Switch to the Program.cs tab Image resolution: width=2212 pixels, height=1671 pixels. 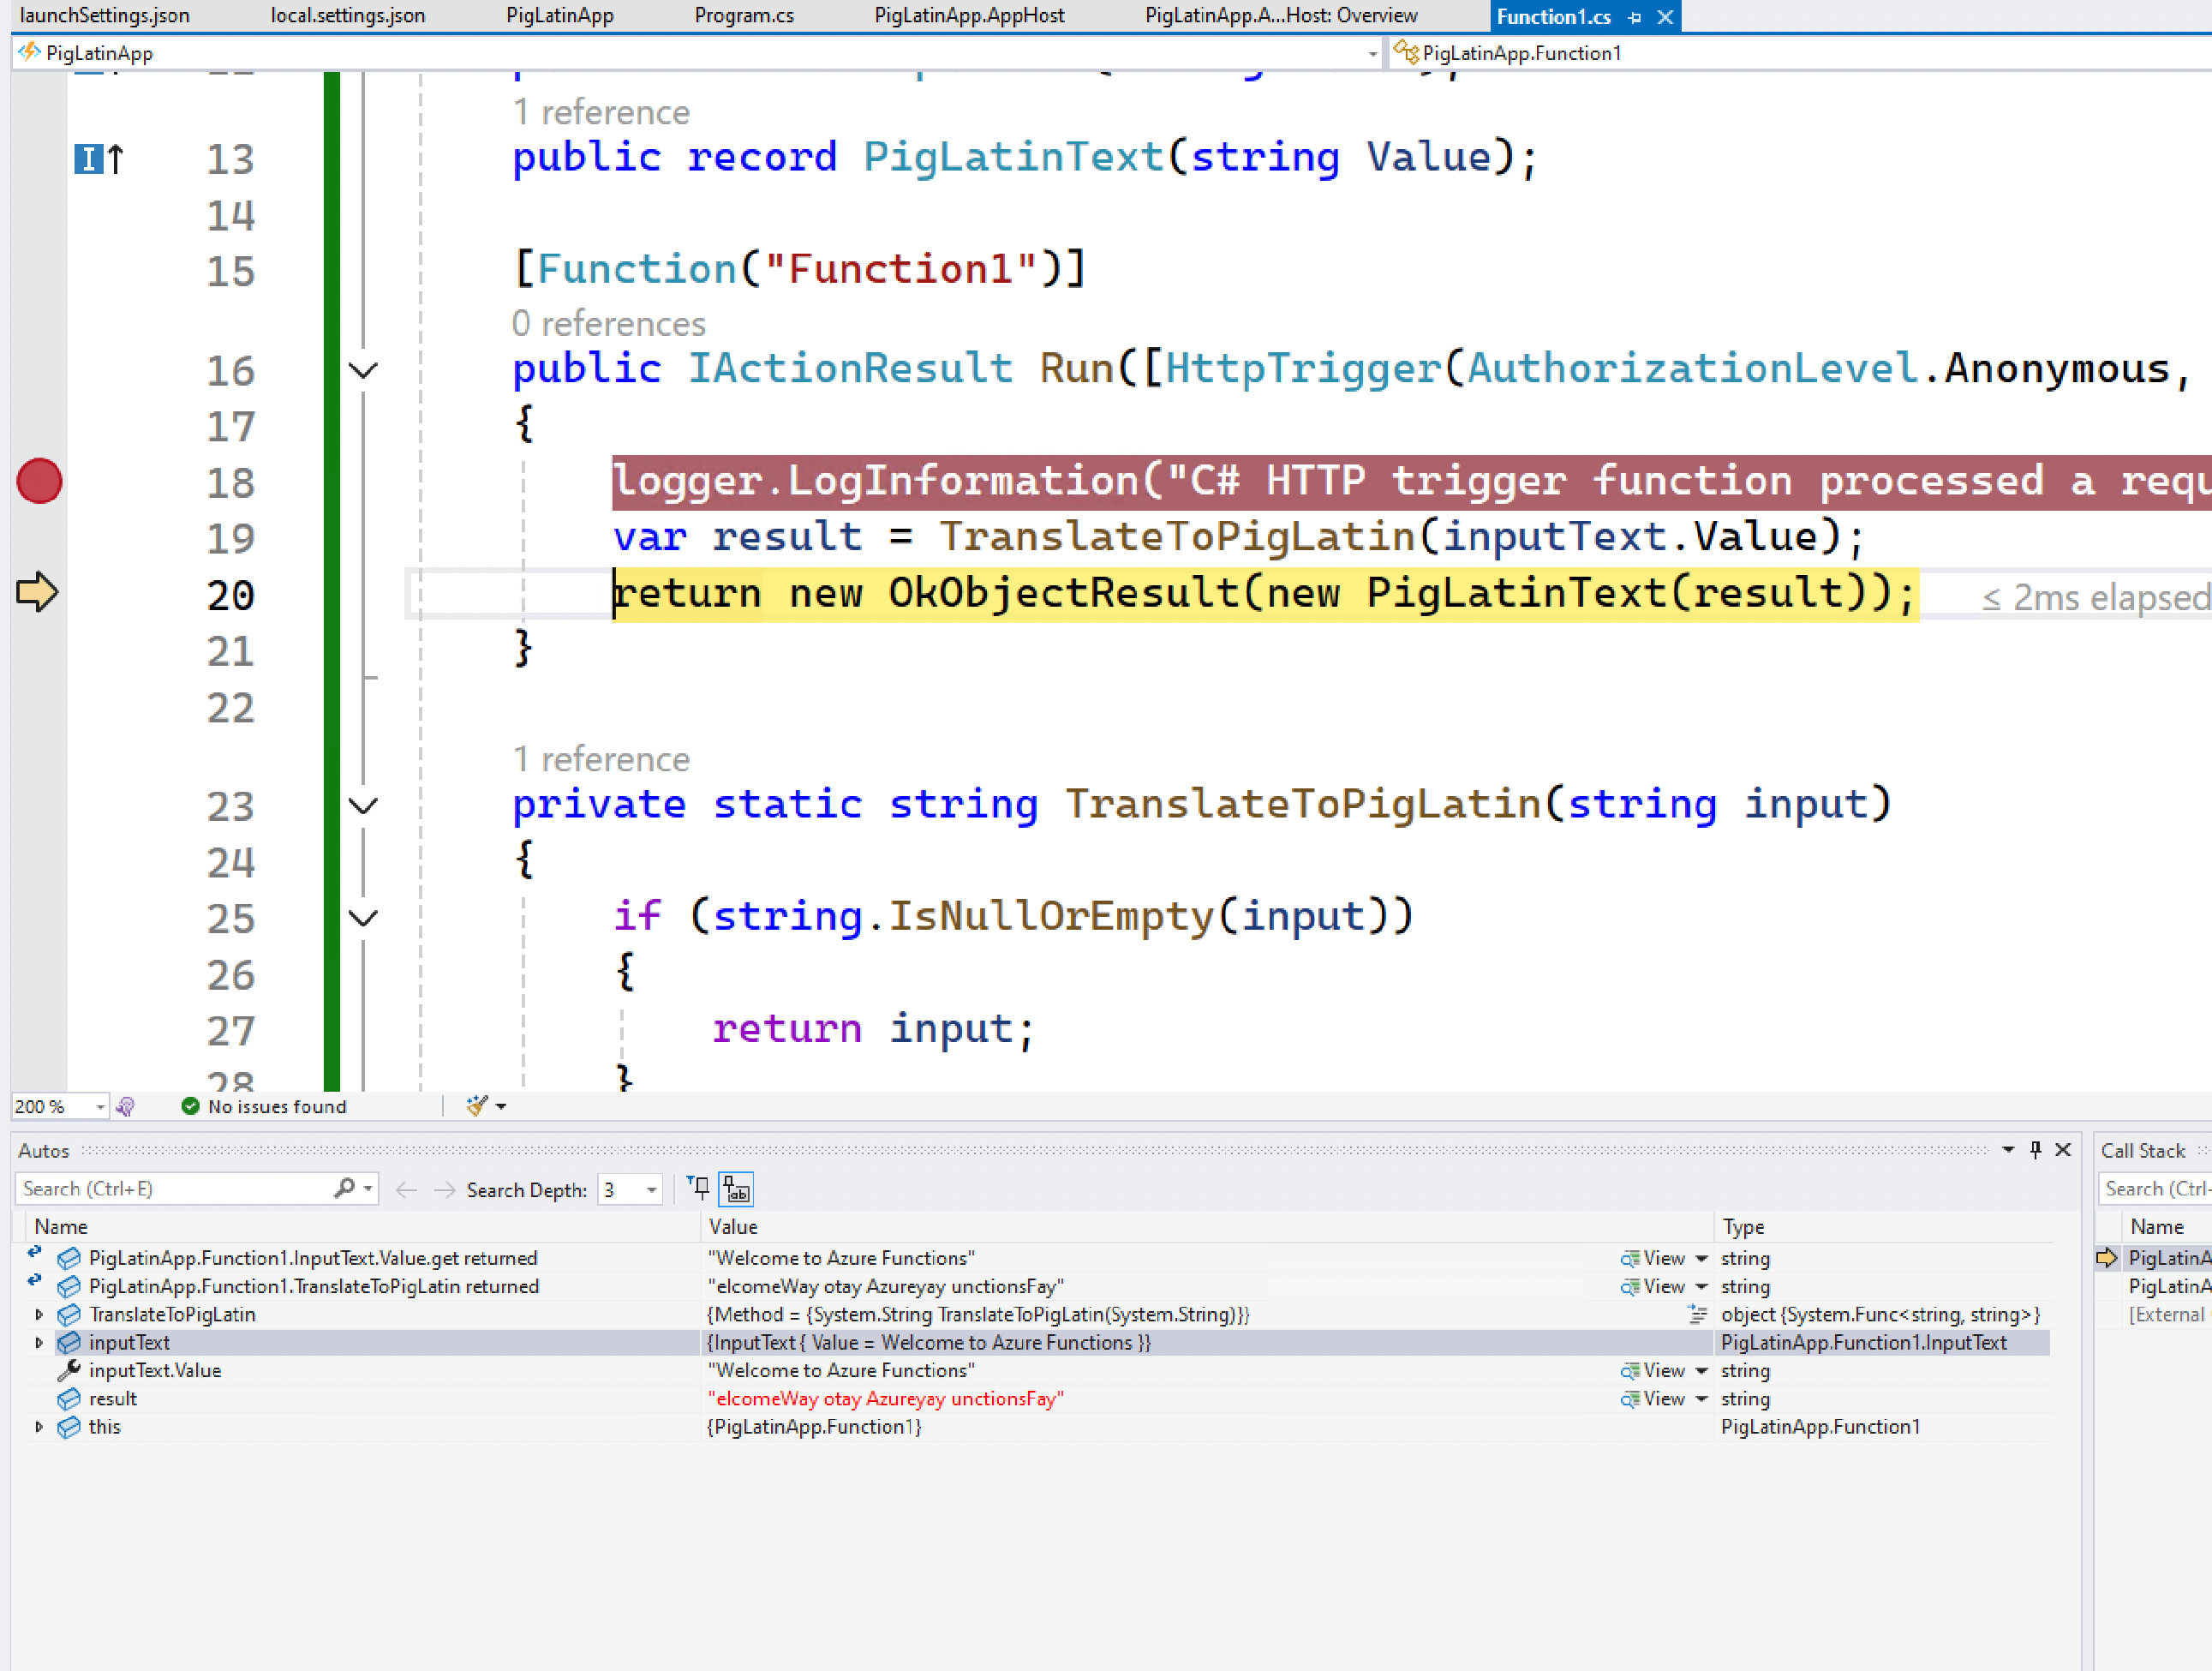pos(744,15)
